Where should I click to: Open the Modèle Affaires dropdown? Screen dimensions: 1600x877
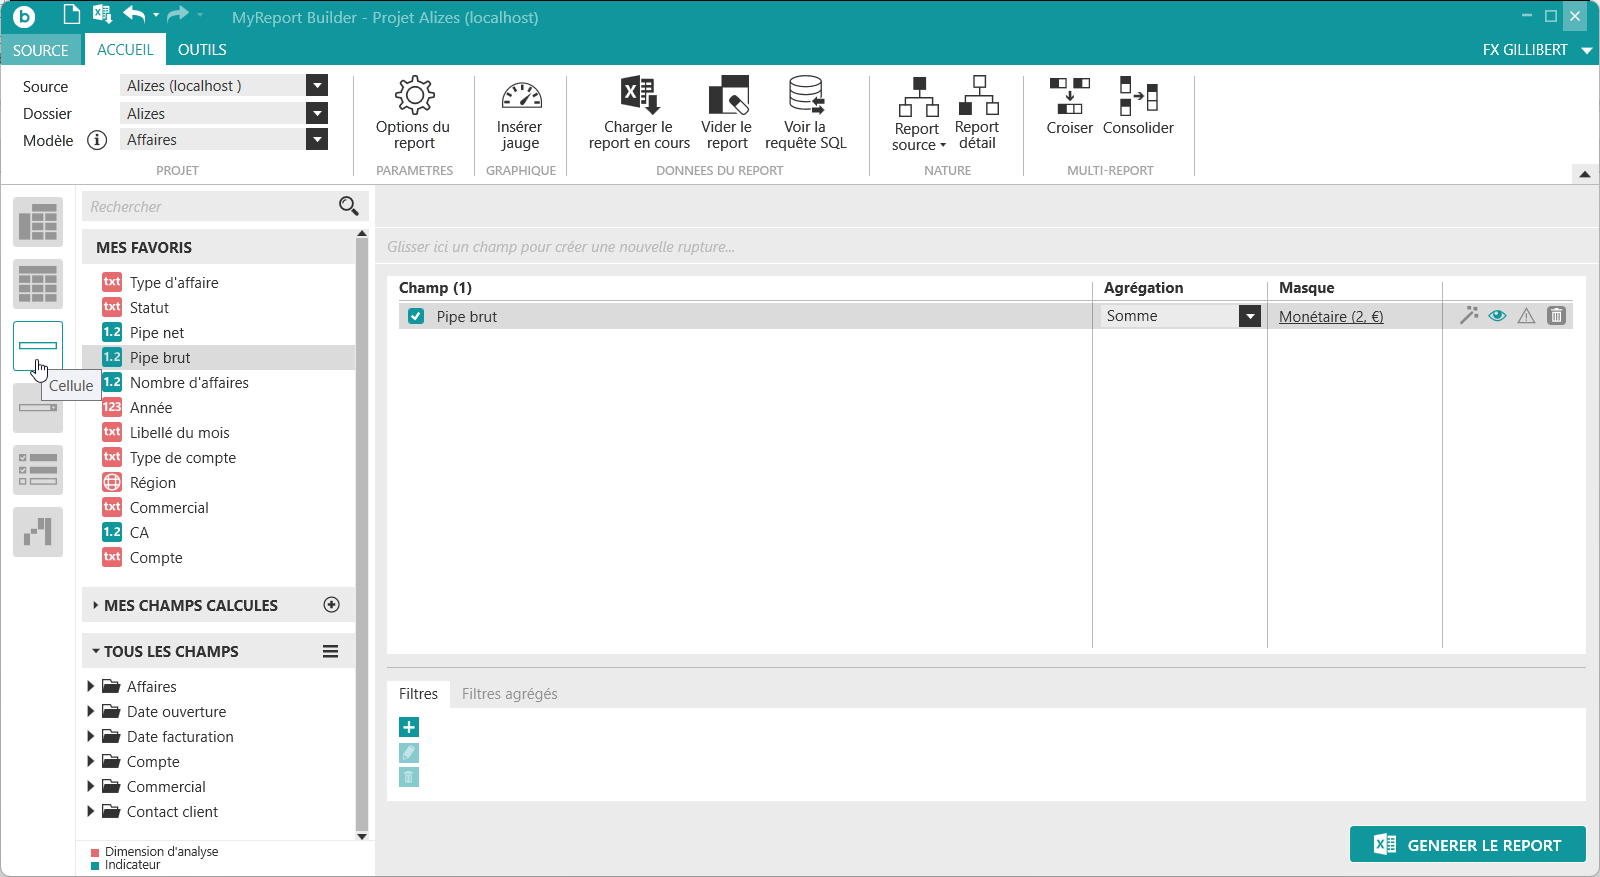coord(317,140)
